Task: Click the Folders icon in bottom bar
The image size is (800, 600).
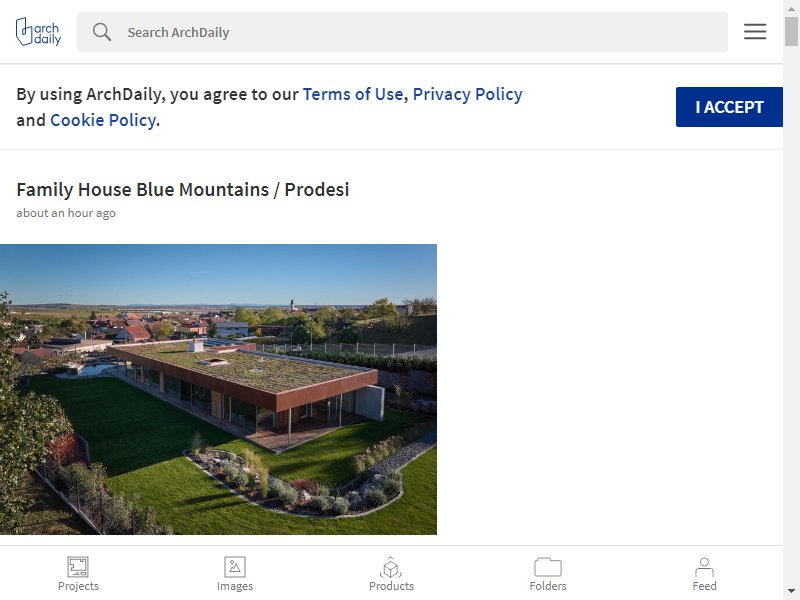Action: click(548, 567)
